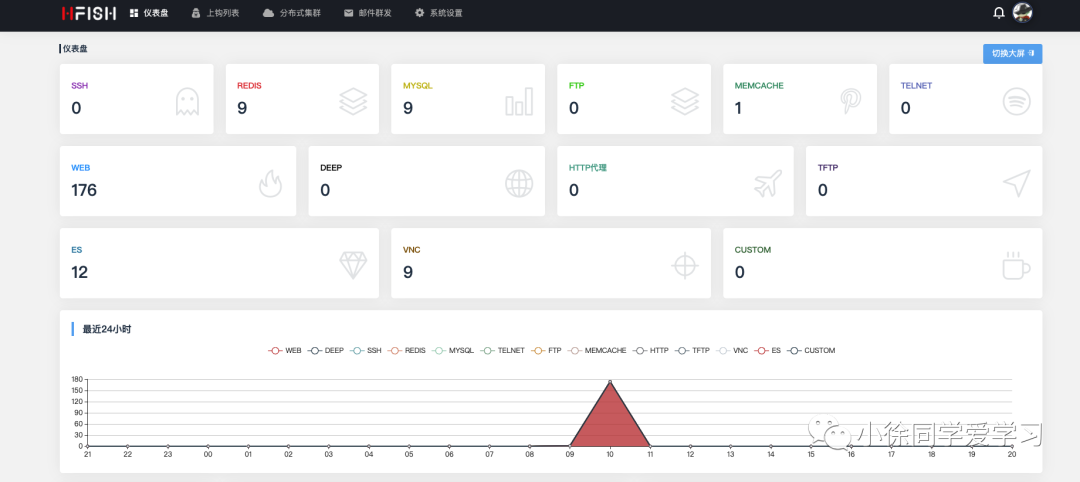
Task: Toggle the CUSTOM series in chart legend
Action: (x=811, y=350)
